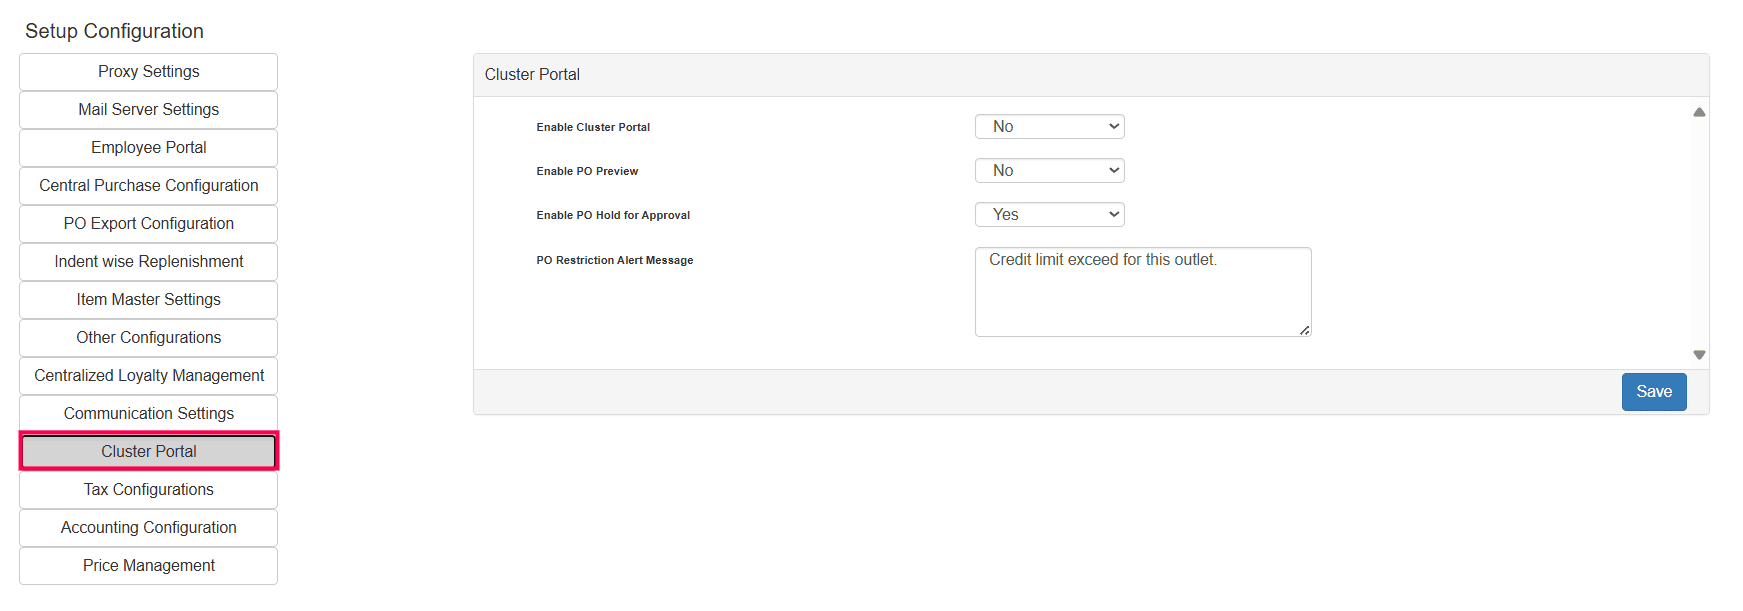
Task: Open Proxy Settings section
Action: pos(149,72)
